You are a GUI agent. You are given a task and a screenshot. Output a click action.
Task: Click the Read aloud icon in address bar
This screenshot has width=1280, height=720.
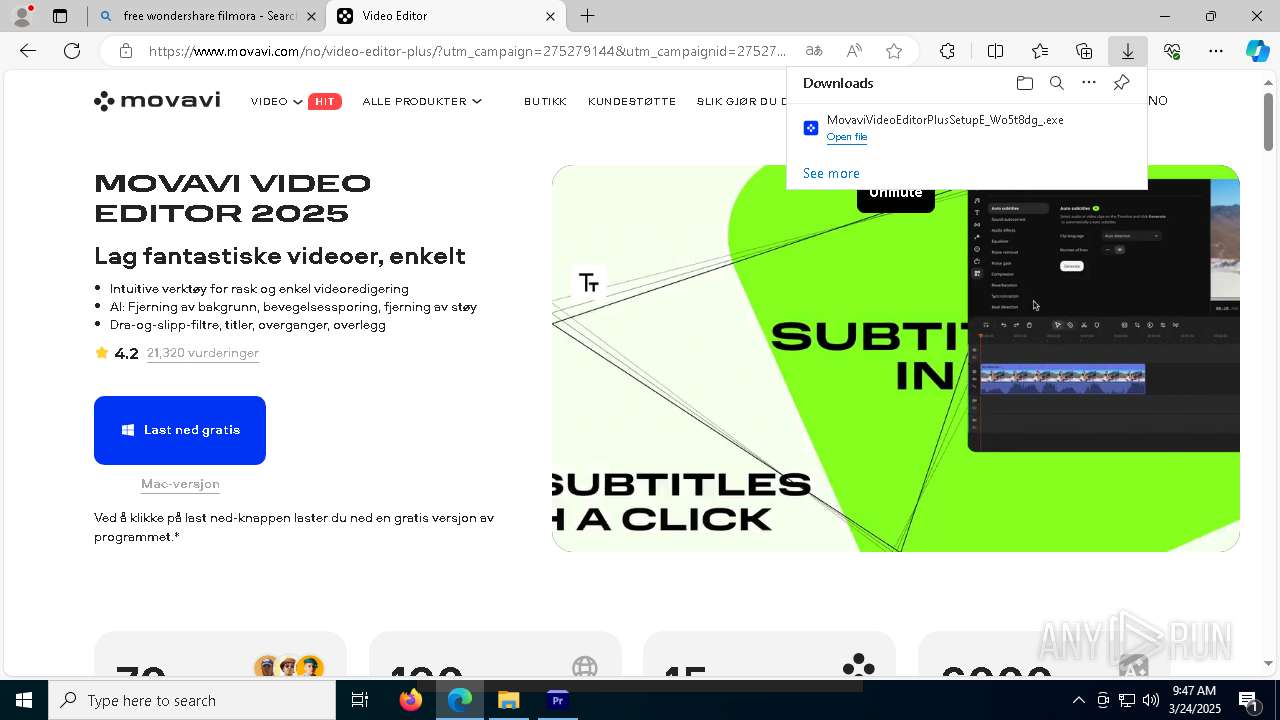(854, 51)
